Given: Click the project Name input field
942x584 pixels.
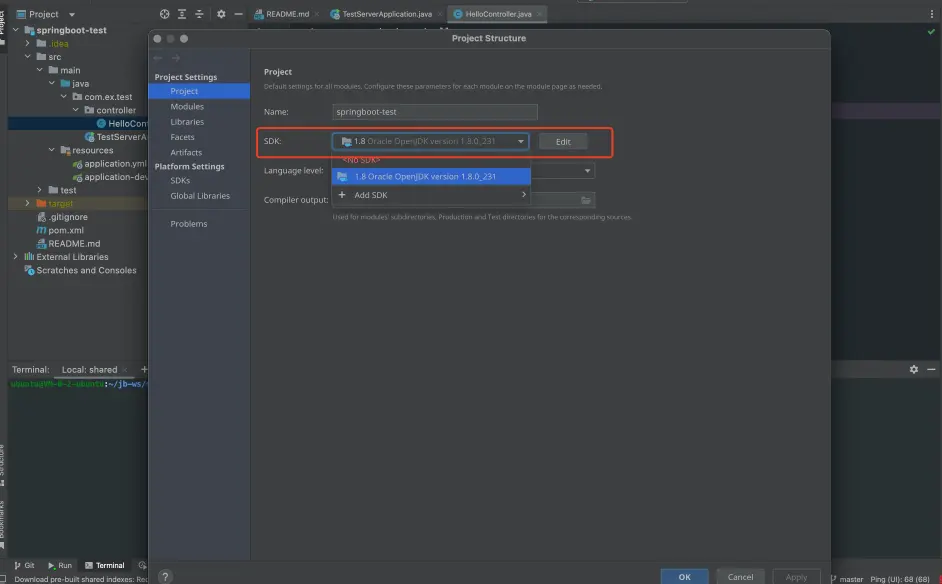Looking at the screenshot, I should 434,112.
